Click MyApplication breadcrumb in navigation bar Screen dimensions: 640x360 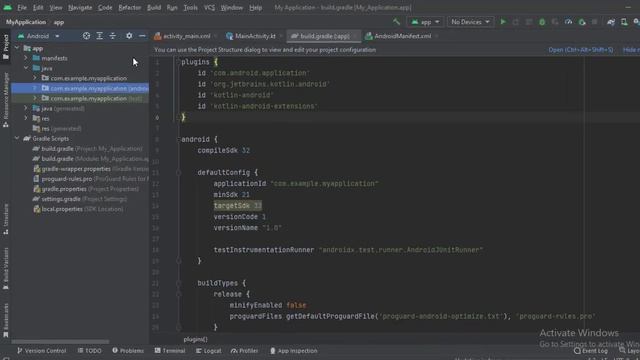coord(26,22)
